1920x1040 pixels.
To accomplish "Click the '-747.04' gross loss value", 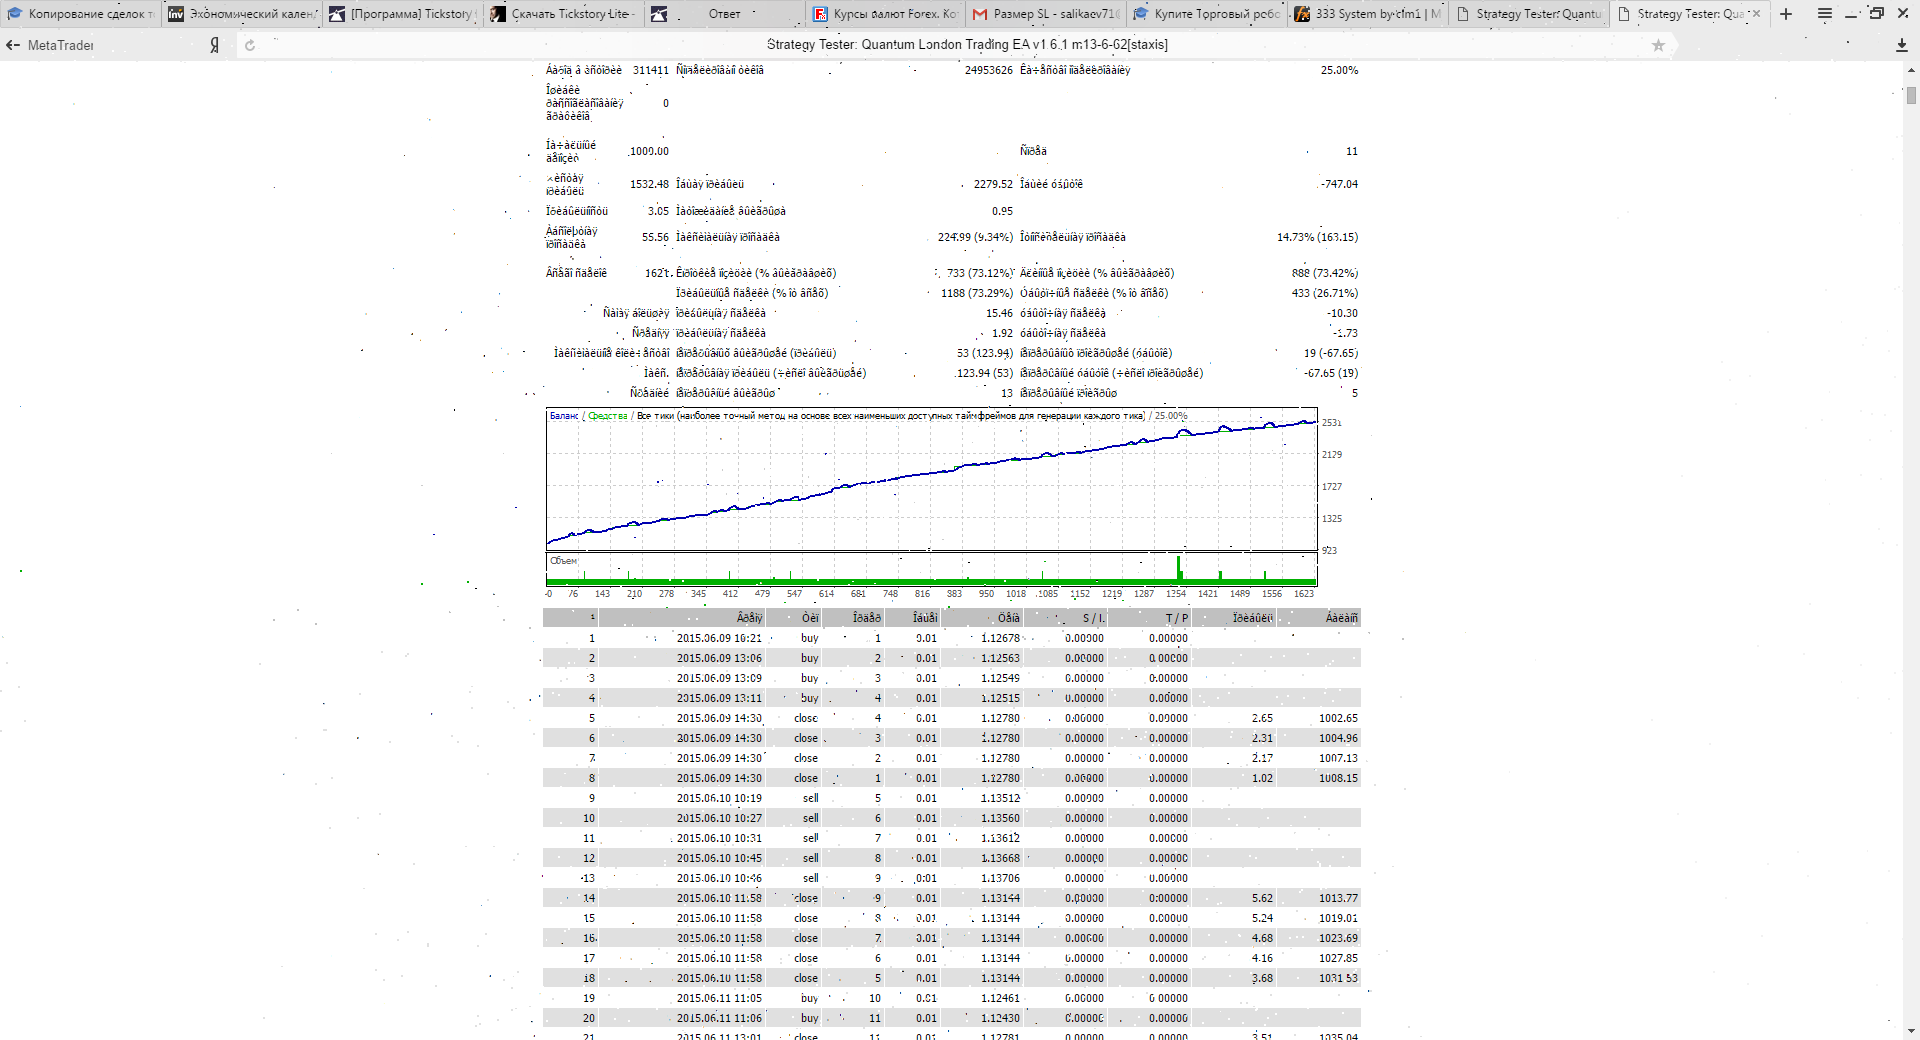I will 1339,184.
